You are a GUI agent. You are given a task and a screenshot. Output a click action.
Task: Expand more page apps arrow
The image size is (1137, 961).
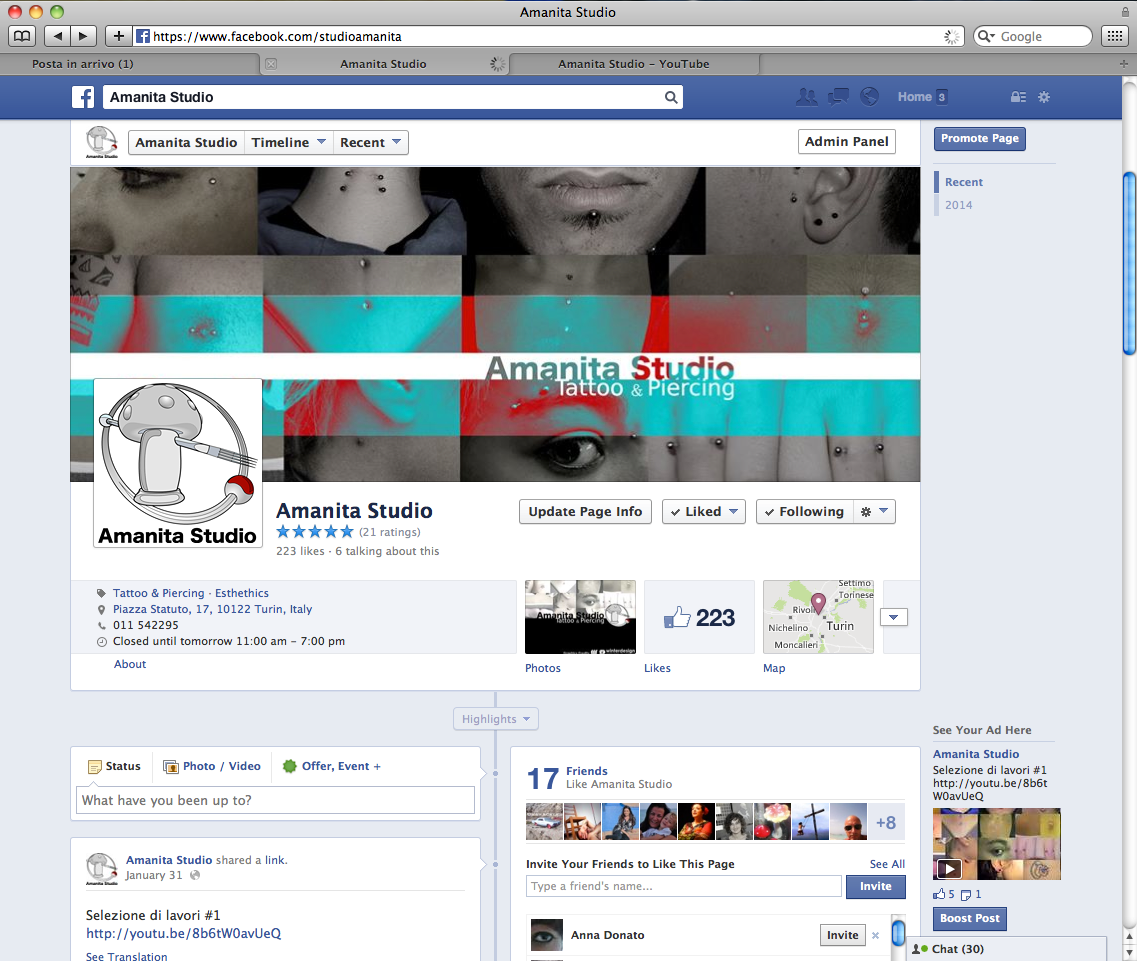(894, 617)
